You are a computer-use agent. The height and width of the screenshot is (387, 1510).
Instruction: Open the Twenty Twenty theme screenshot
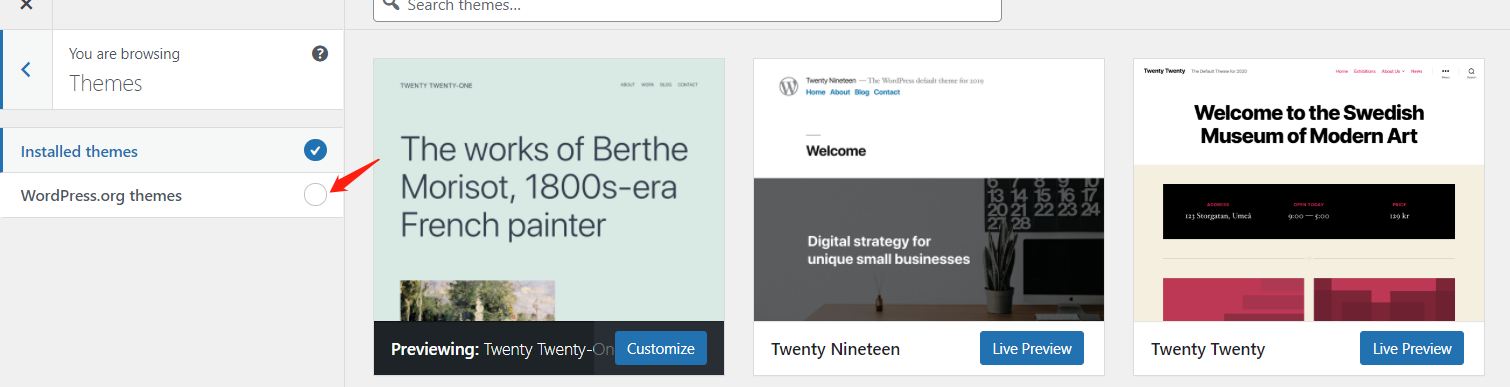(1309, 190)
